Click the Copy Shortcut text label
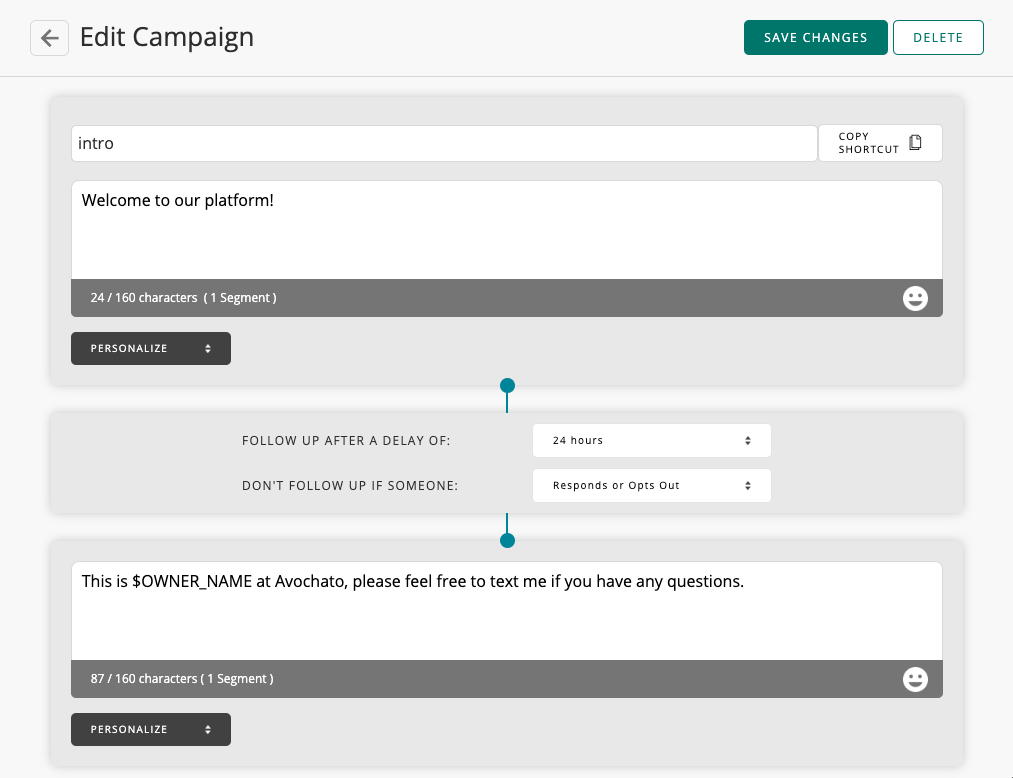The height and width of the screenshot is (778, 1013). point(868,143)
